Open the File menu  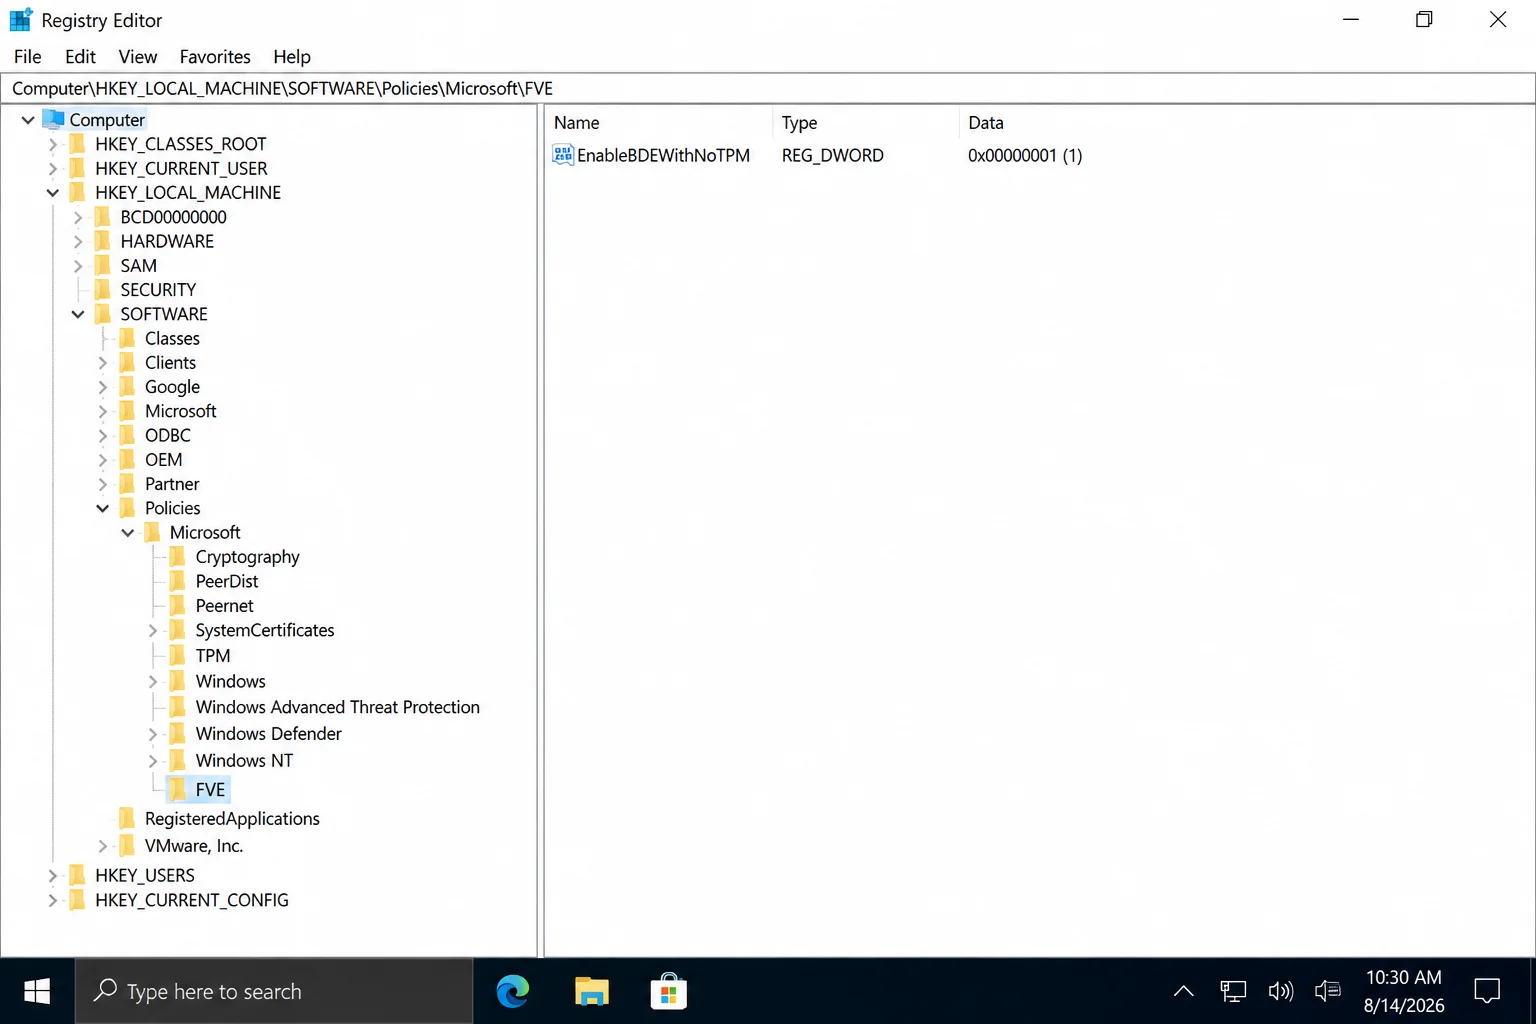coord(27,57)
